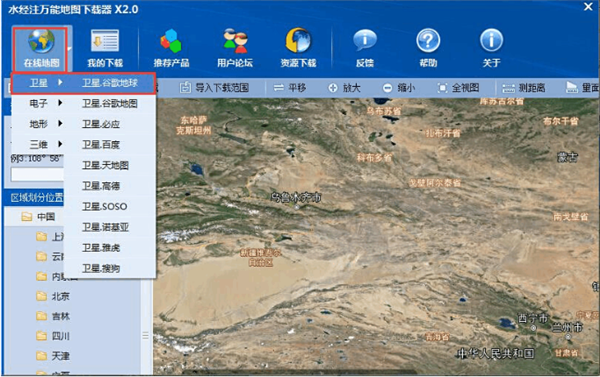Choose 卫星.高德 menu entry
The image size is (600, 377).
110,186
